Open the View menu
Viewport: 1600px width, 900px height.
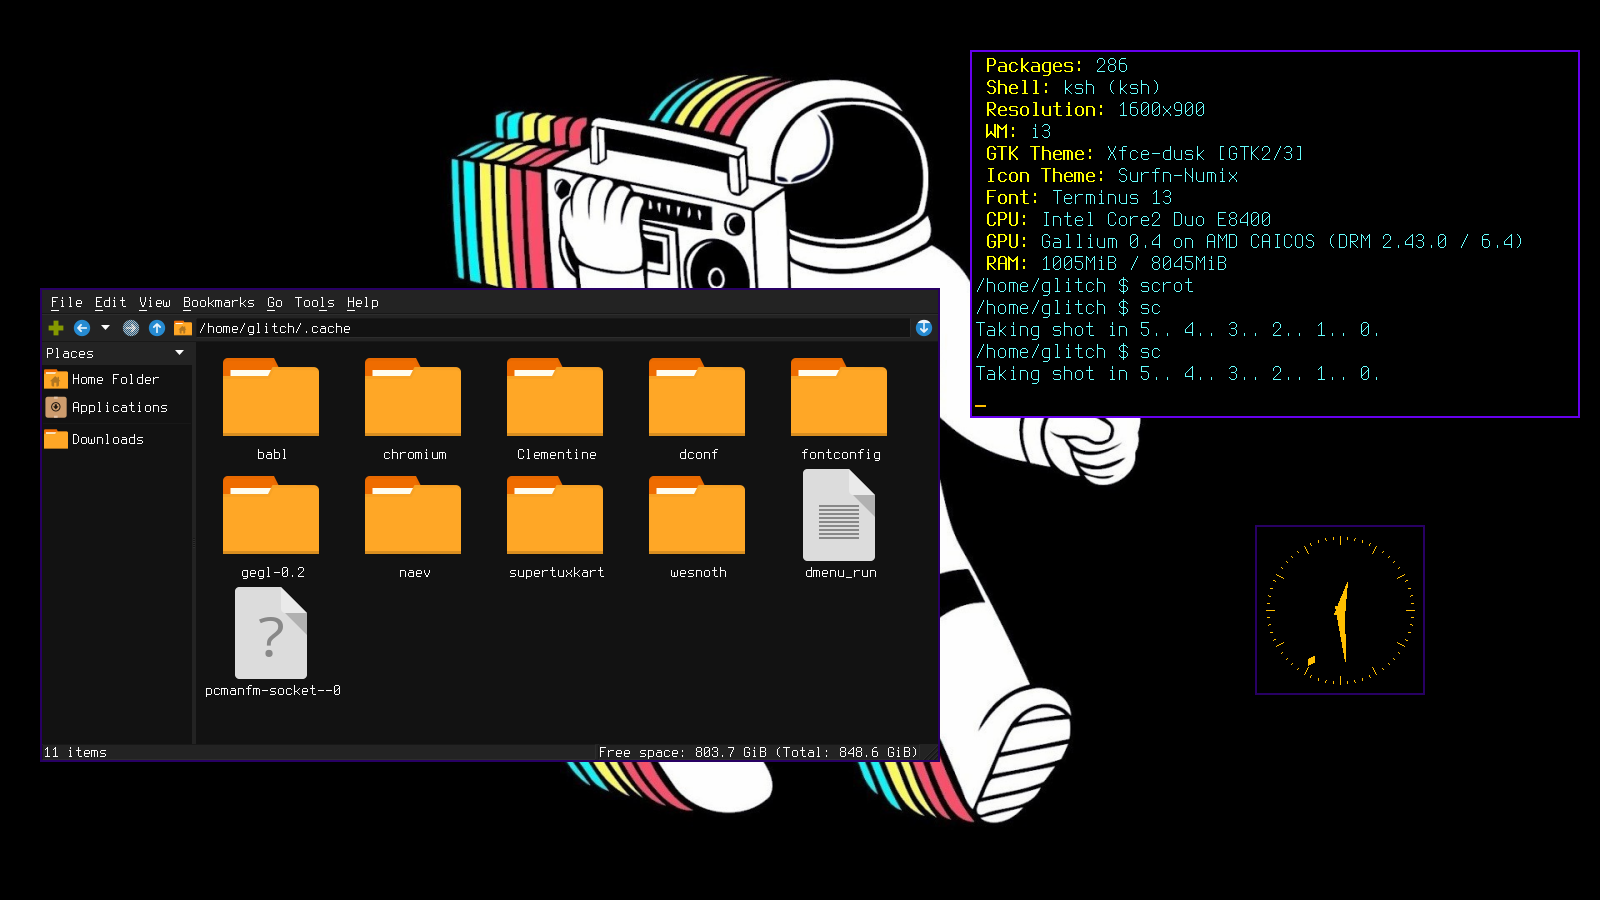(155, 303)
